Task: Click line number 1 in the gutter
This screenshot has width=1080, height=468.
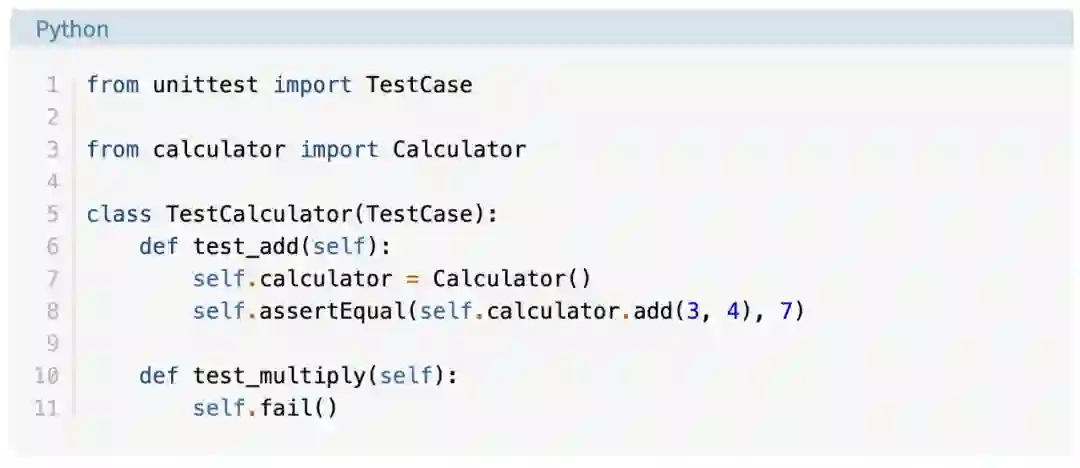Action: click(x=52, y=85)
